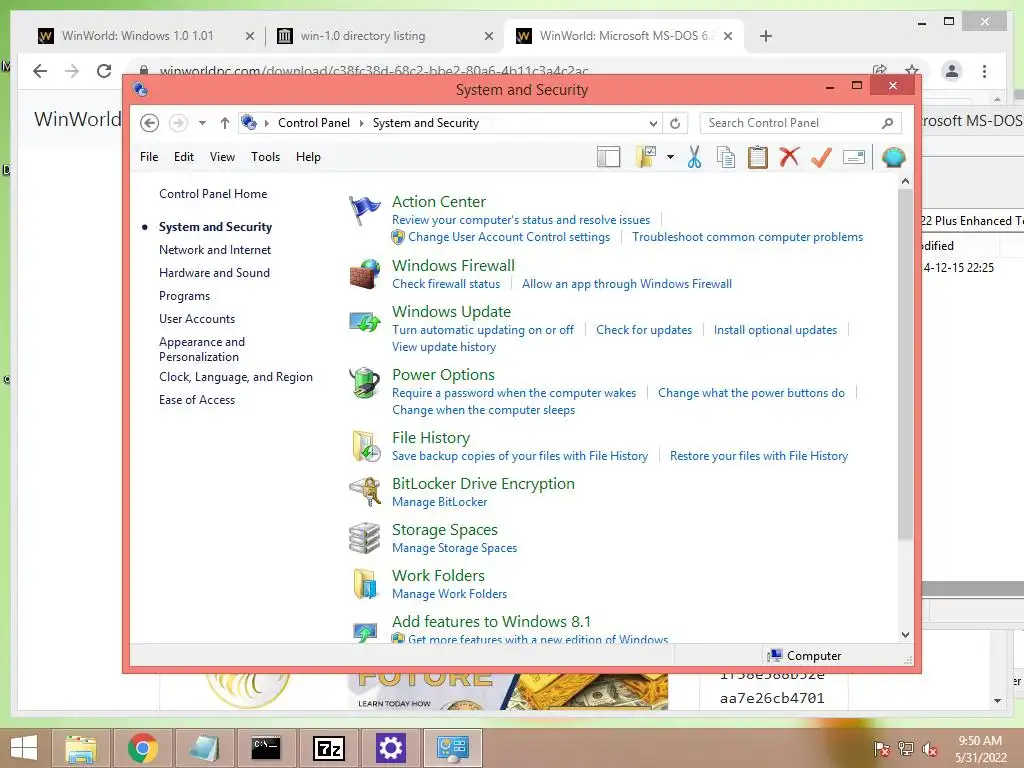Refresh the Control Panel address bar
The height and width of the screenshot is (768, 1024).
675,123
